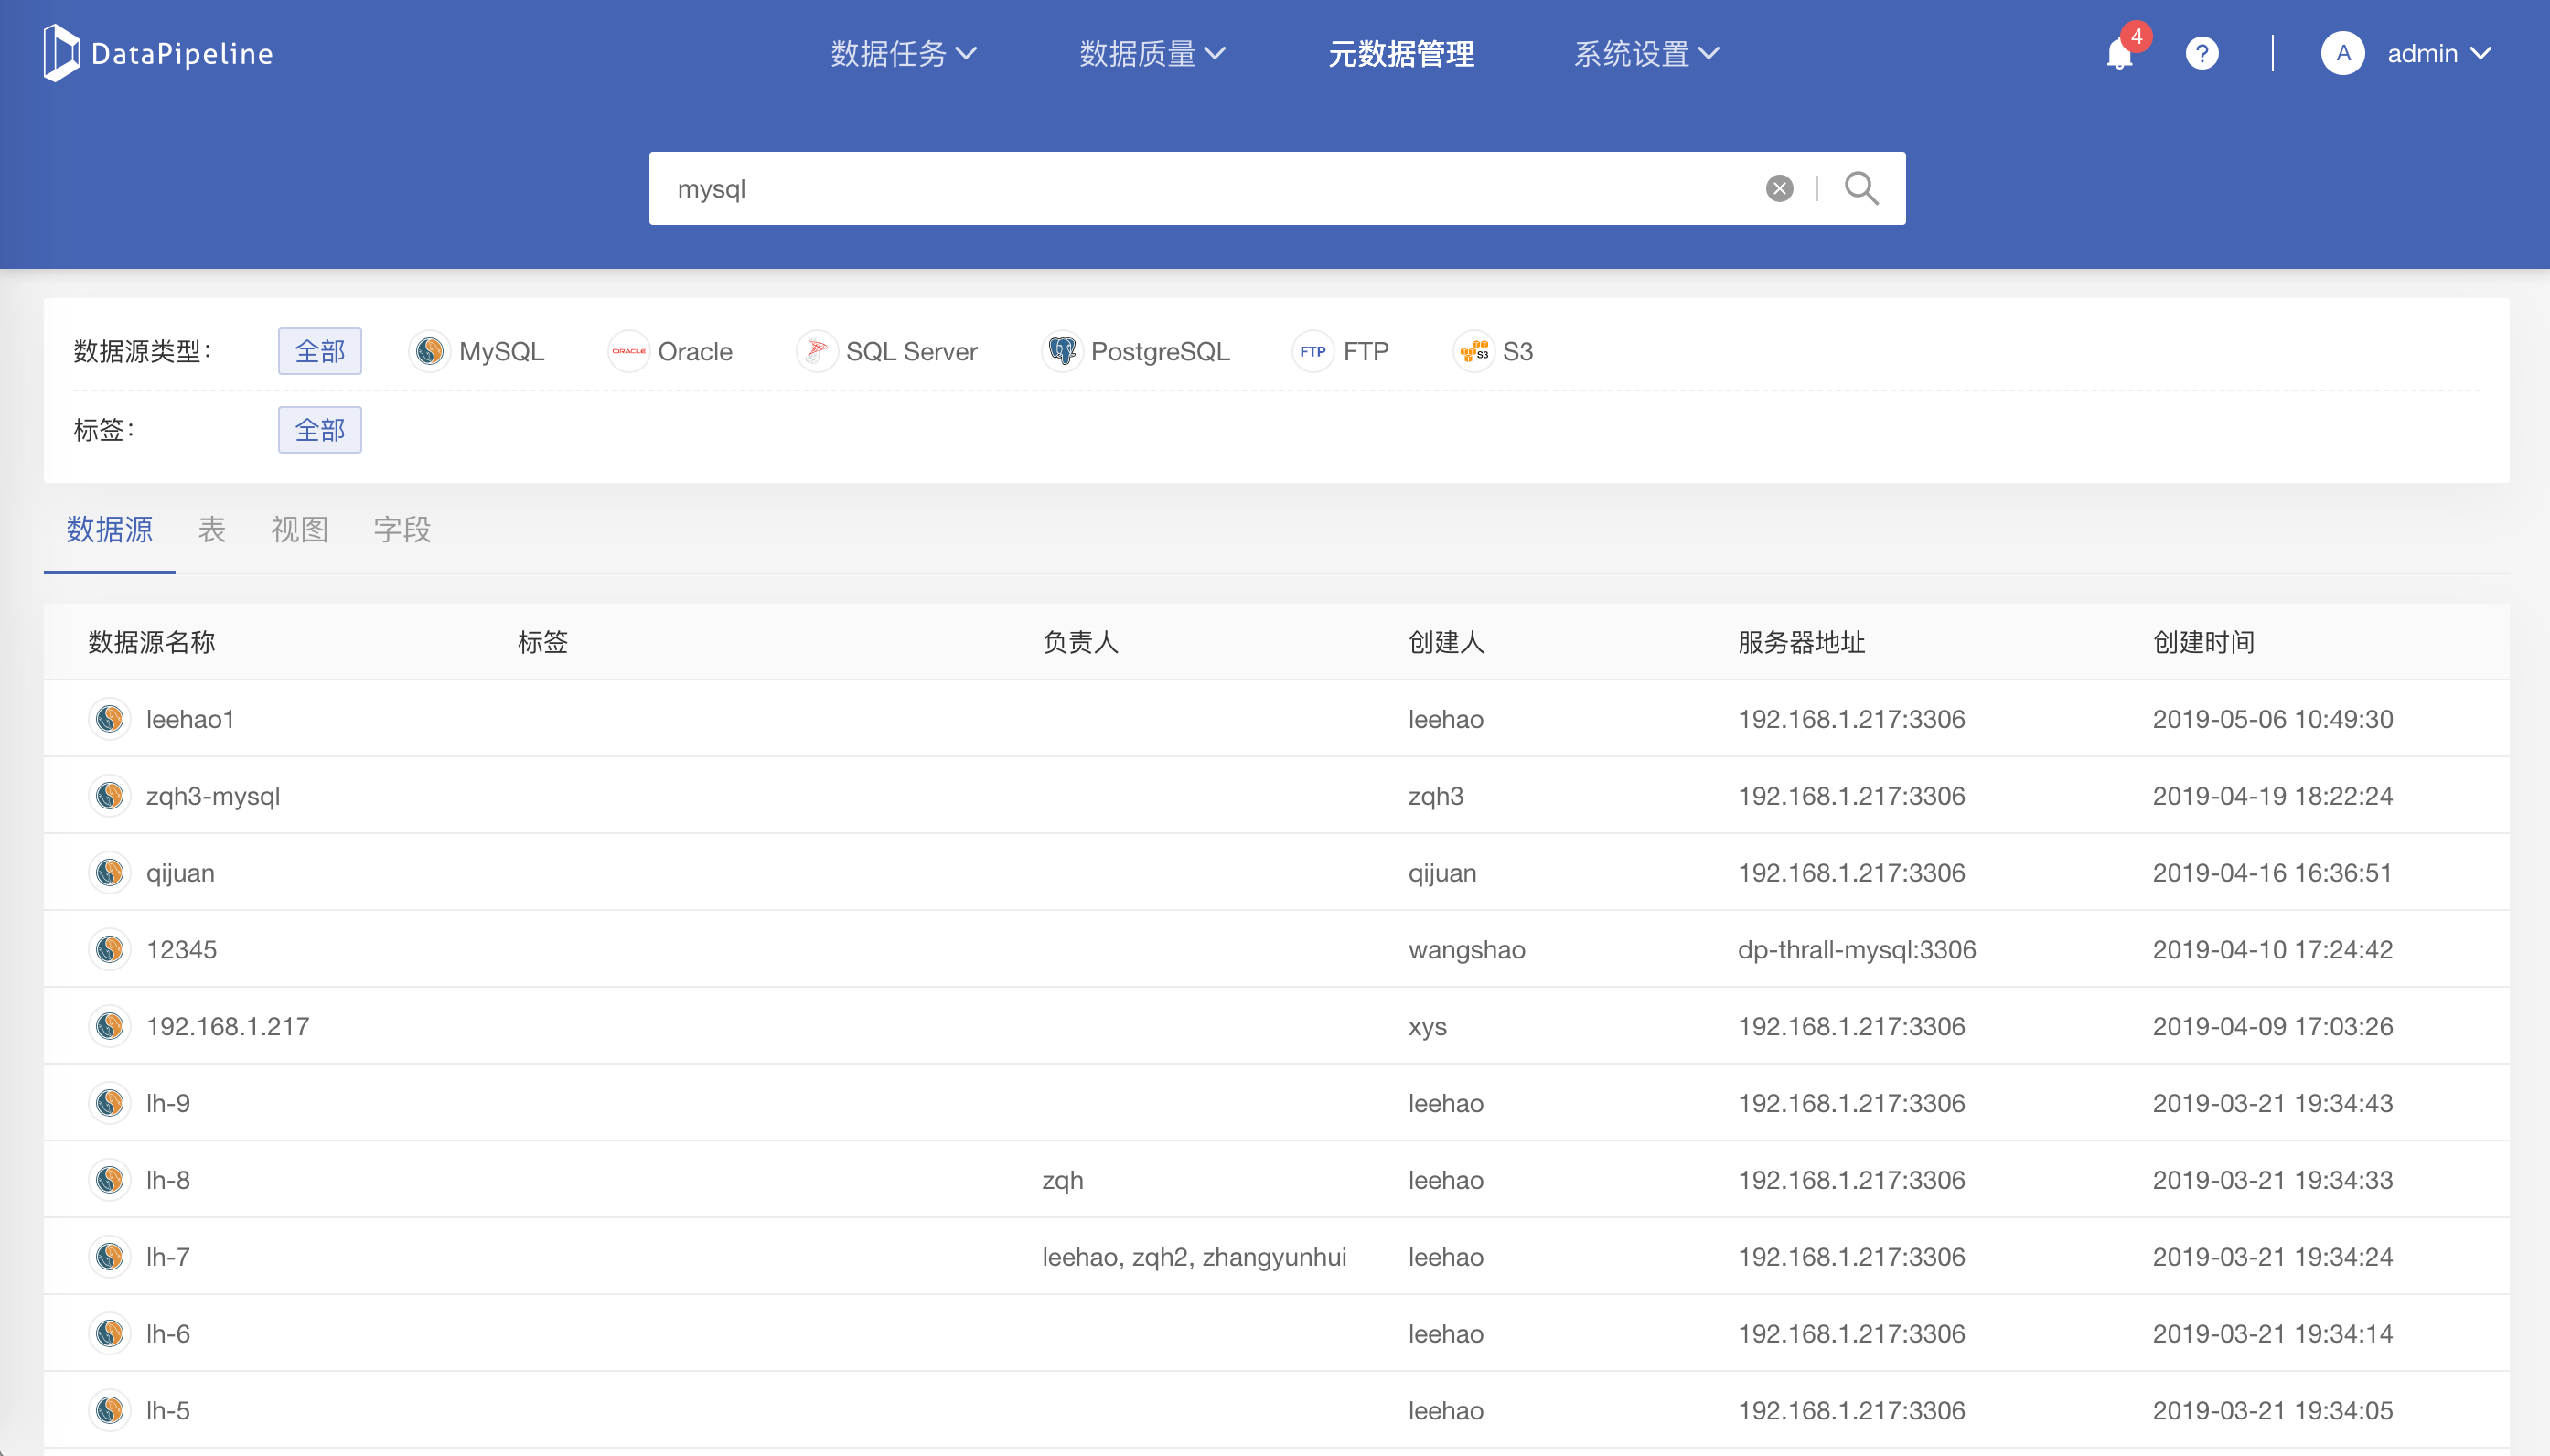Screen dimensions: 2550x1456
Task: Switch to the 字段 tab
Action: point(402,529)
